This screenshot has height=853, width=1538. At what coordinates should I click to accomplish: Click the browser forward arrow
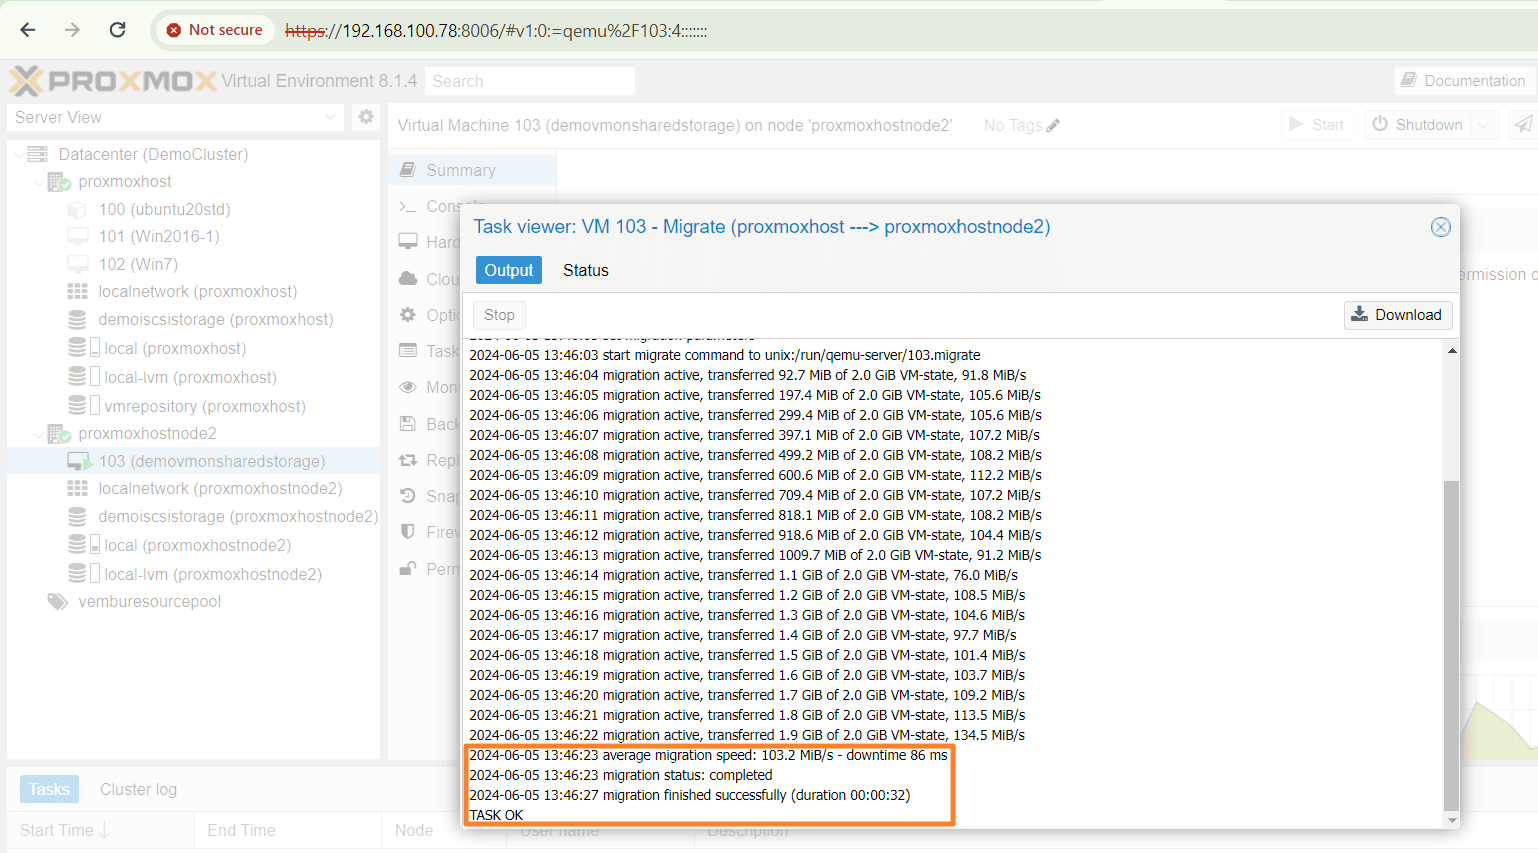pyautogui.click(x=72, y=30)
